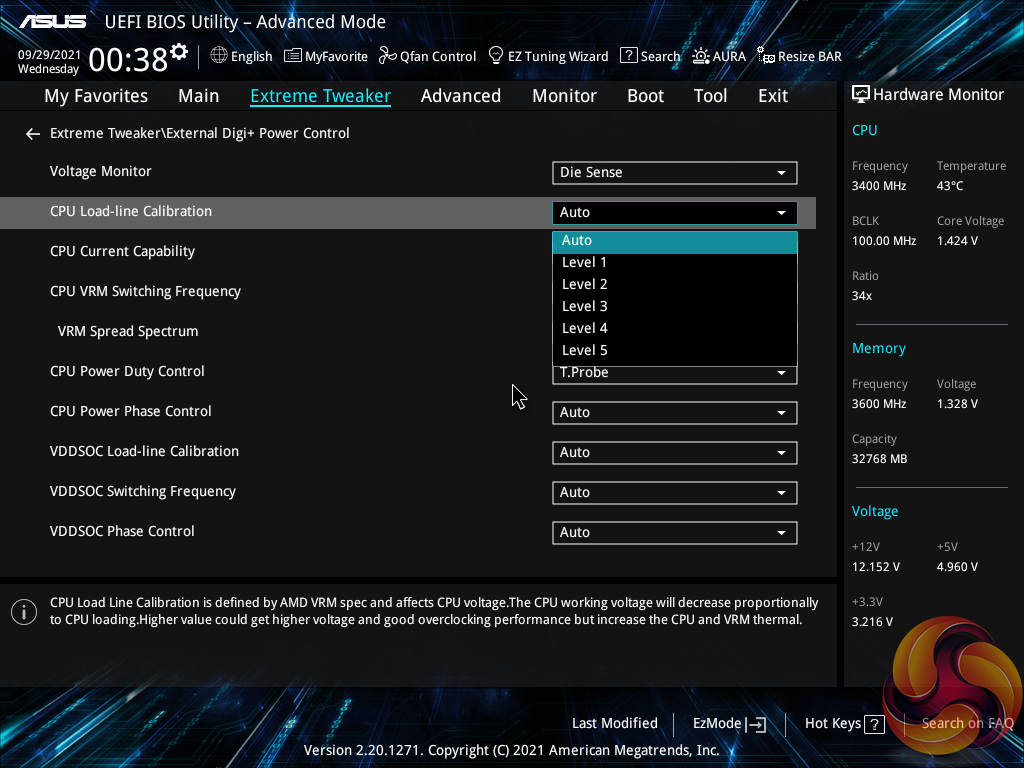Image resolution: width=1024 pixels, height=768 pixels.
Task: Open VDDSOC Load-line Calibration dropdown
Action: point(675,453)
